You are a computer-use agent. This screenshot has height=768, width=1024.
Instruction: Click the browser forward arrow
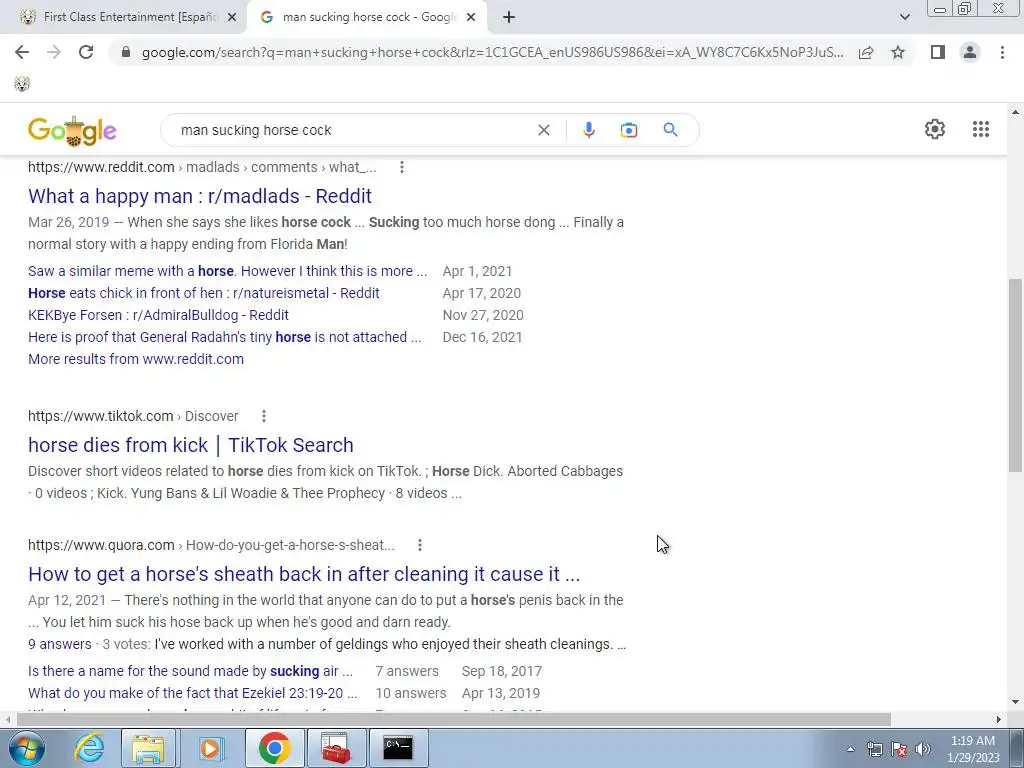54,52
